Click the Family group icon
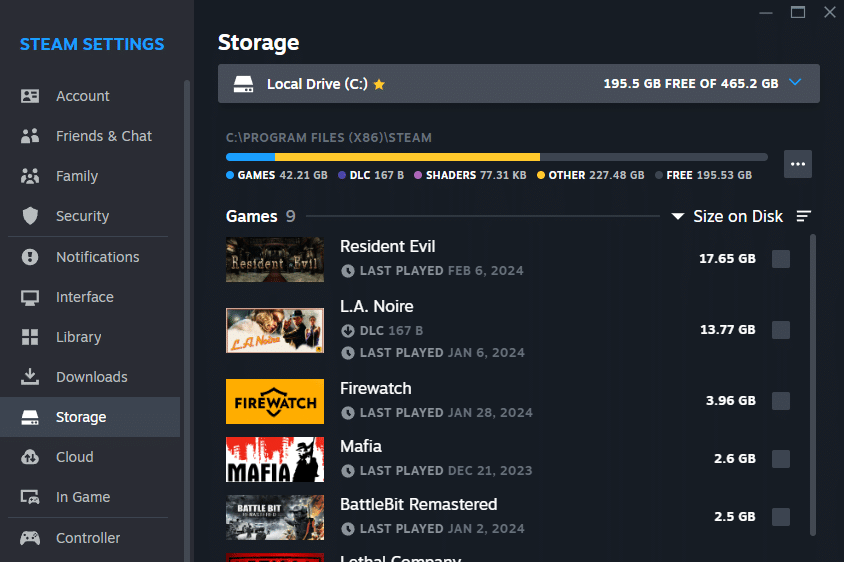The height and width of the screenshot is (562, 844). pos(30,176)
